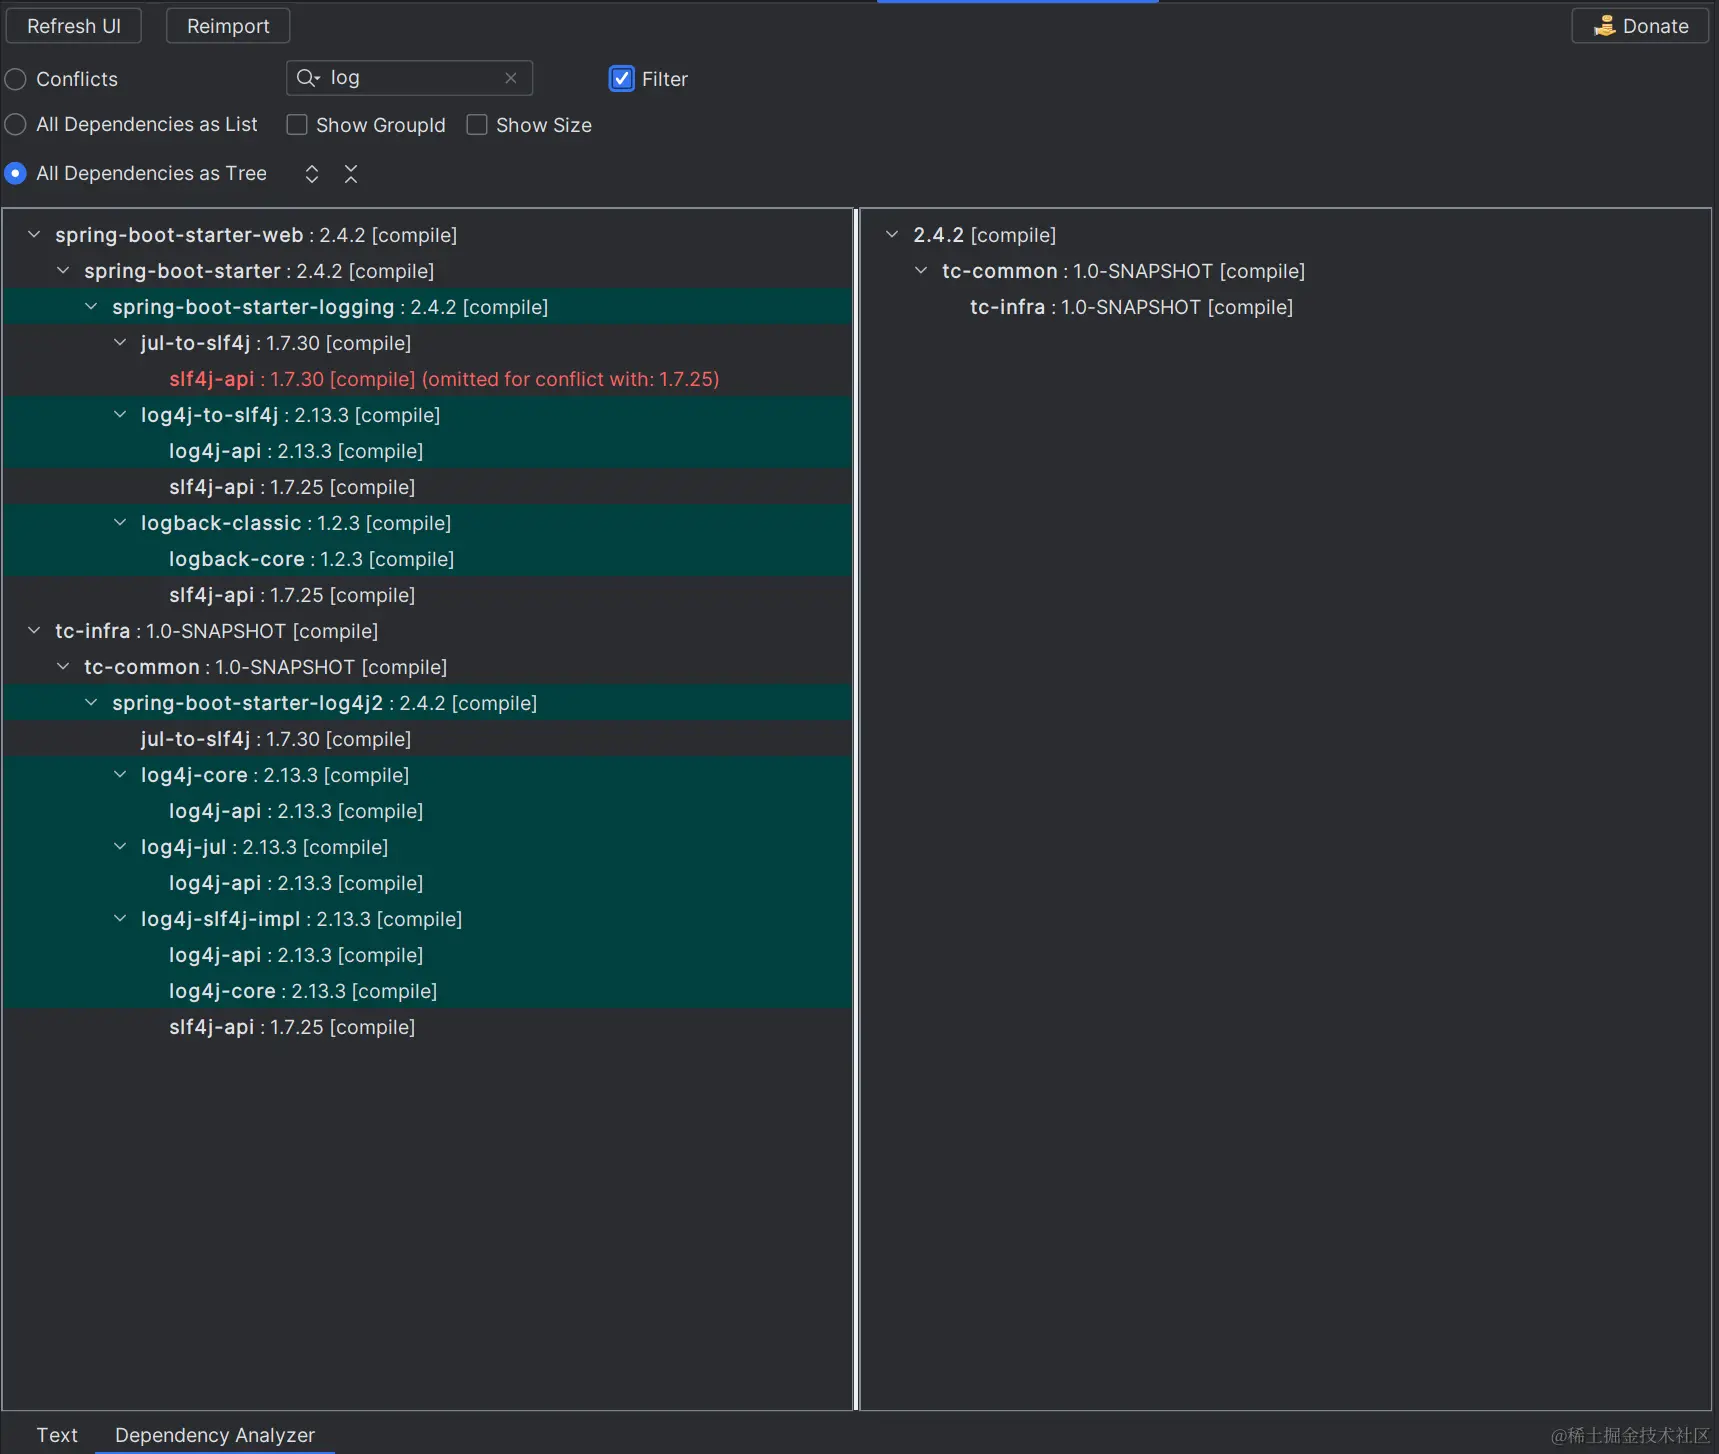Select the last slf4j-api : 1.7.25 row
Screen dimensions: 1719x1454
[428, 1027]
